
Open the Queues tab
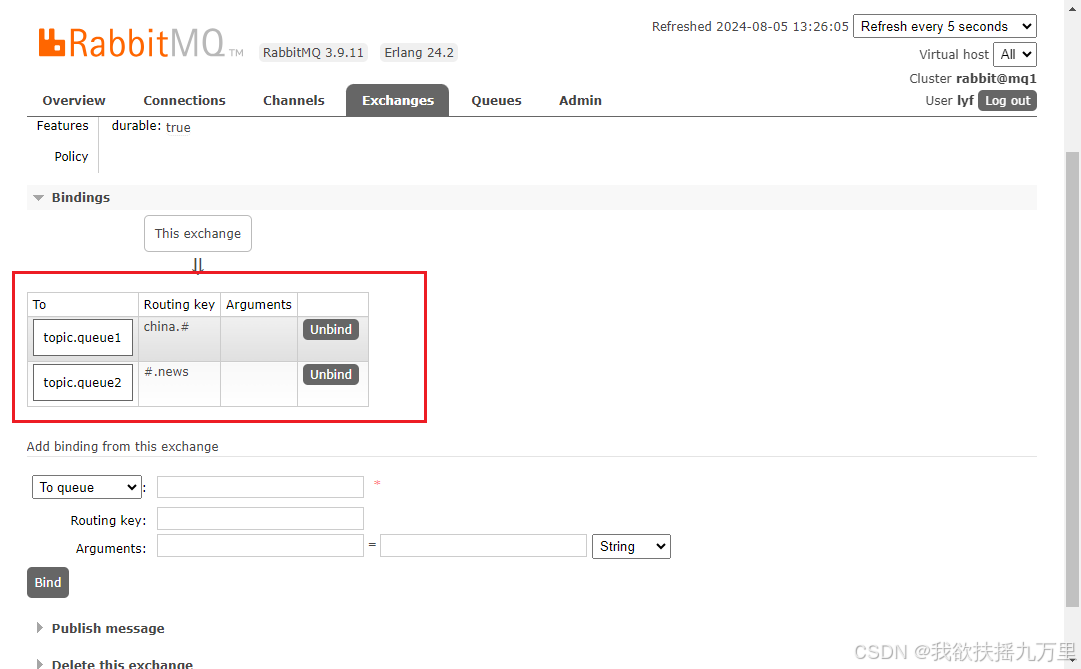pos(496,101)
